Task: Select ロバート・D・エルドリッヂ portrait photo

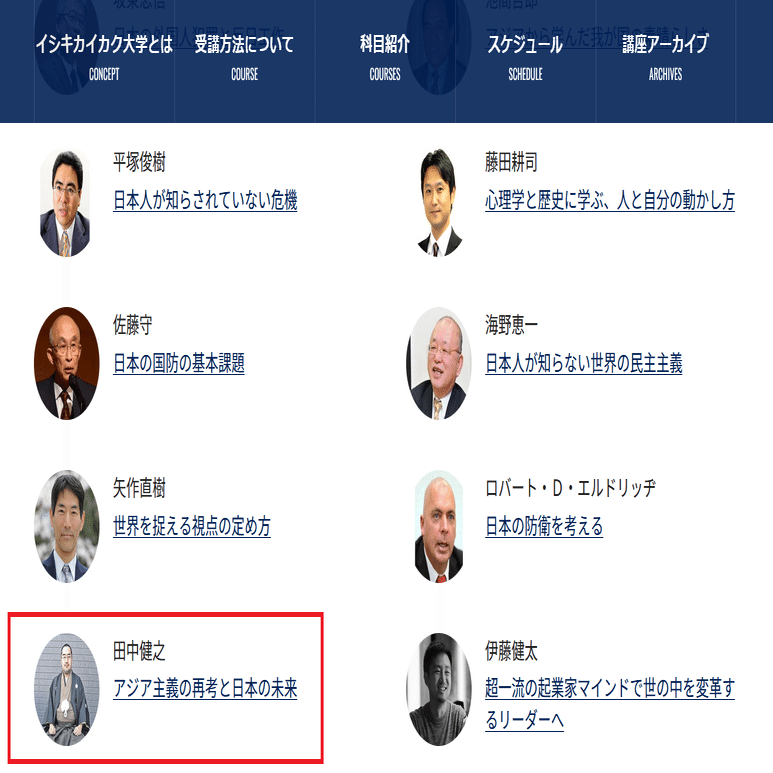Action: [439, 526]
